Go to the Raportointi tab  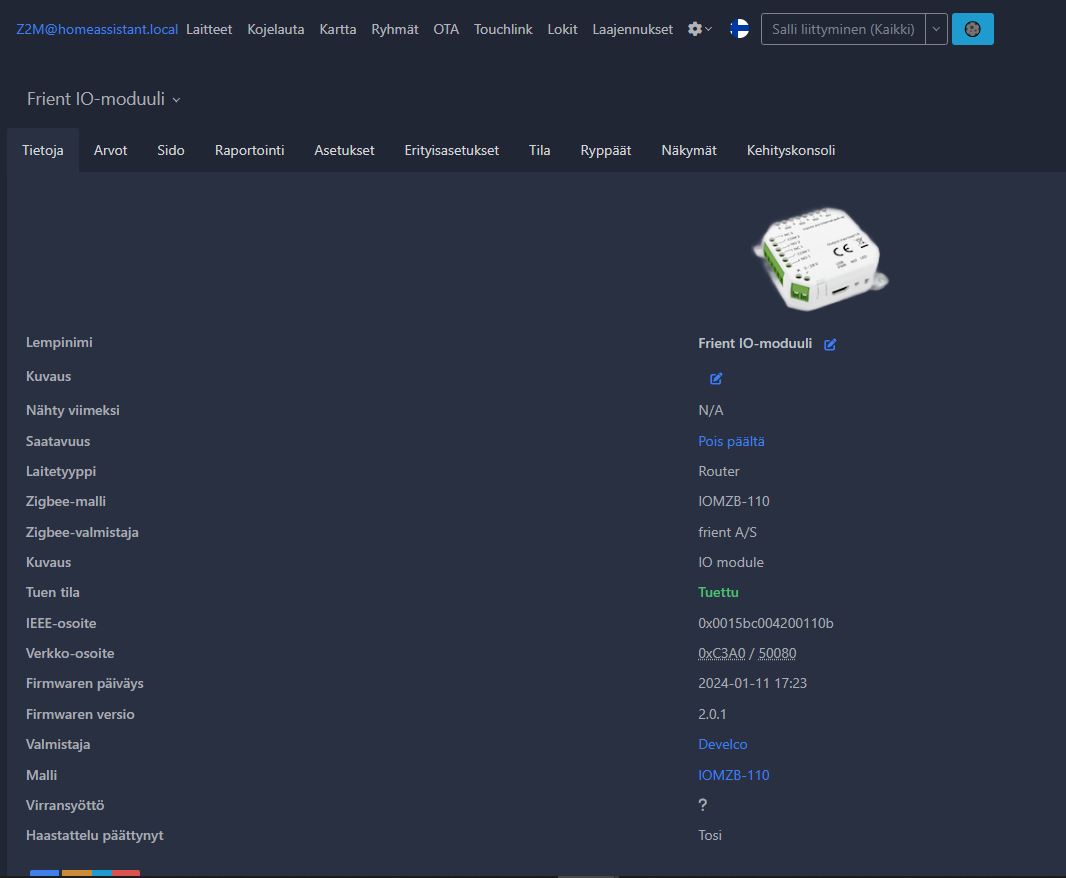(249, 150)
